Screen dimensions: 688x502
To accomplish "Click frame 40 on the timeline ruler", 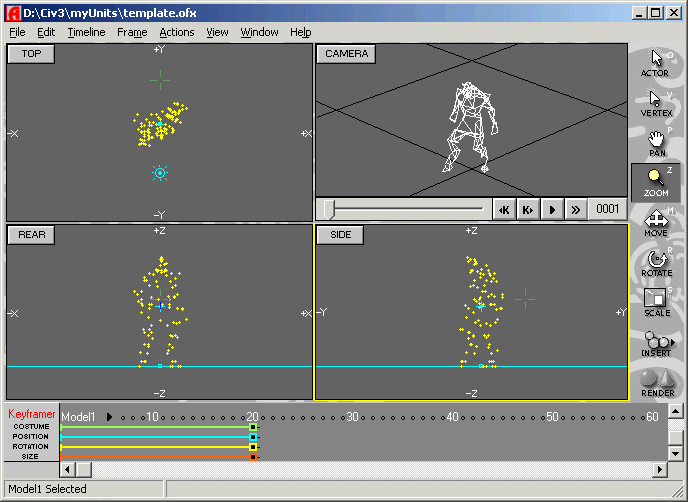I will tap(452, 416).
